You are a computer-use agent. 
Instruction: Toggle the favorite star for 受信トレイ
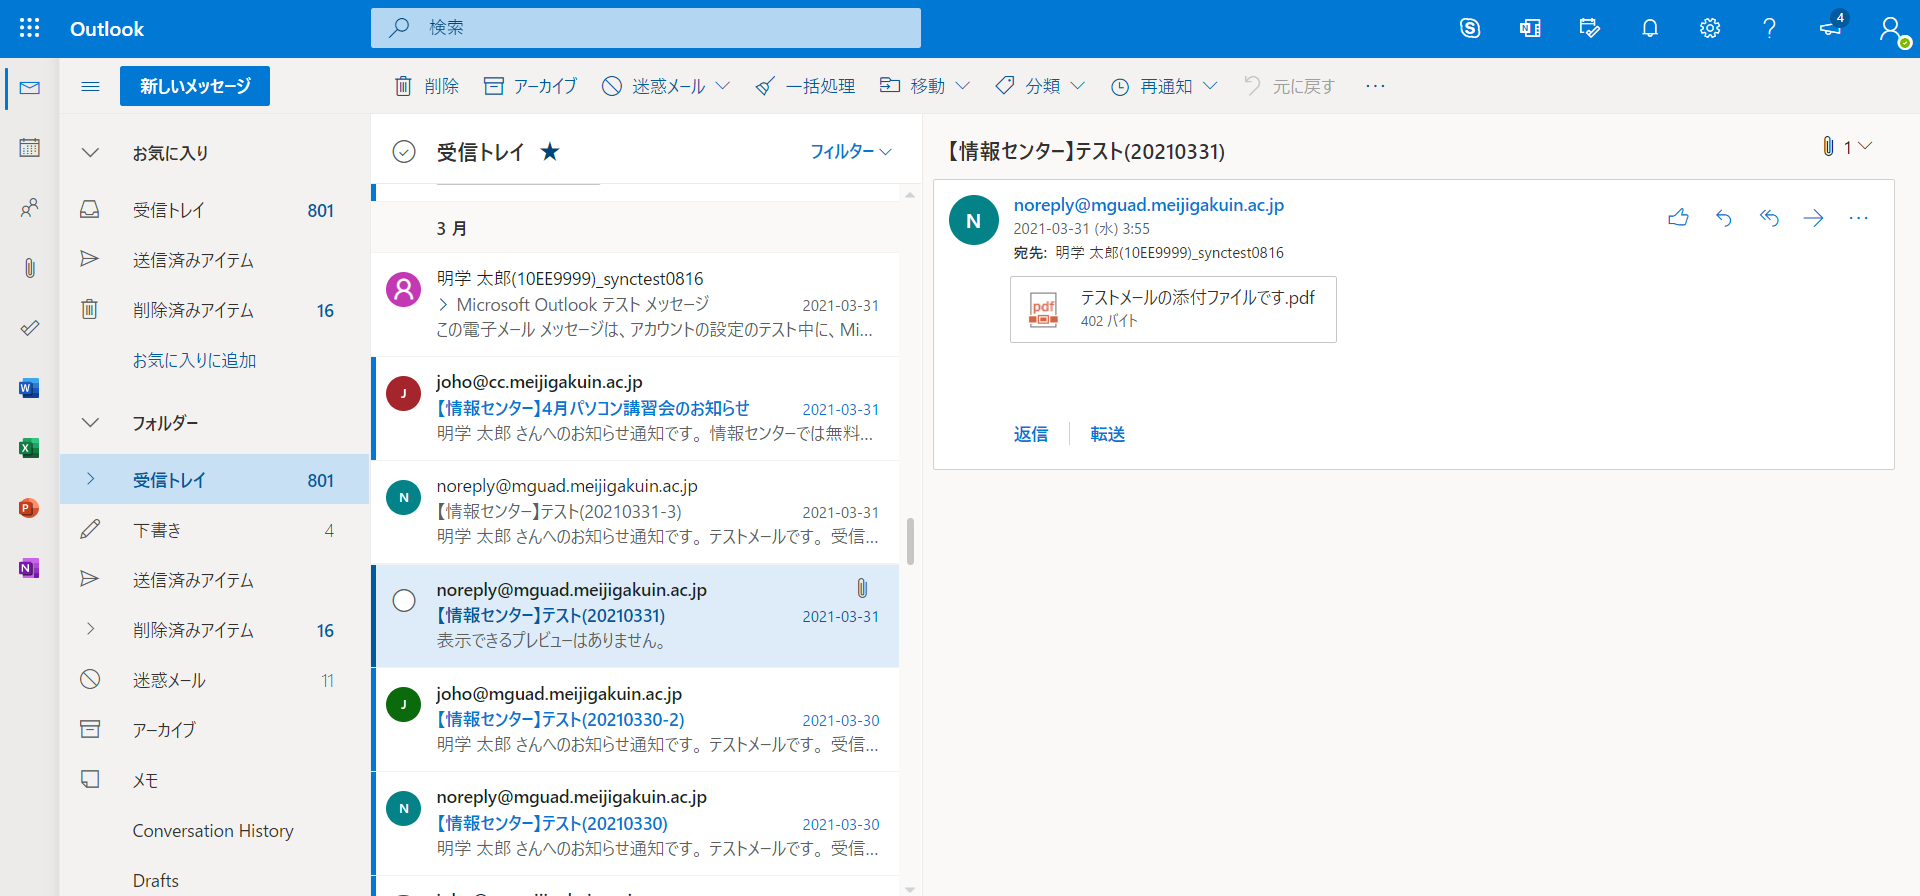pyautogui.click(x=550, y=152)
